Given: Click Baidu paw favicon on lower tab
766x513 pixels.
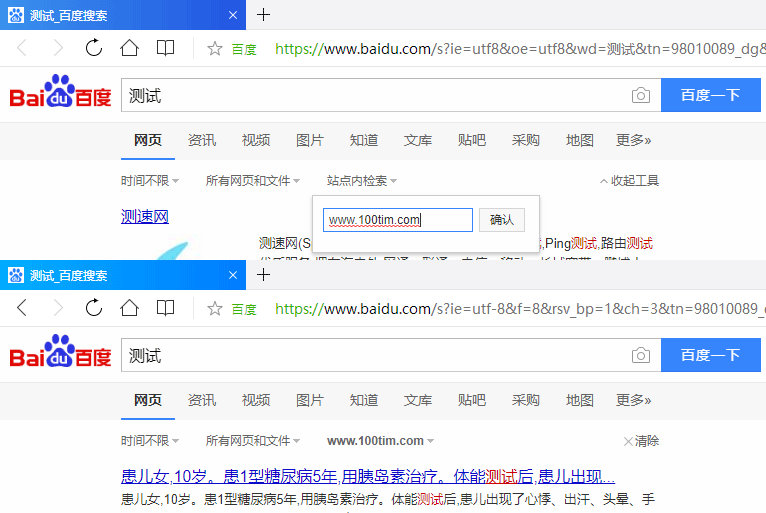Looking at the screenshot, I should pos(16,275).
